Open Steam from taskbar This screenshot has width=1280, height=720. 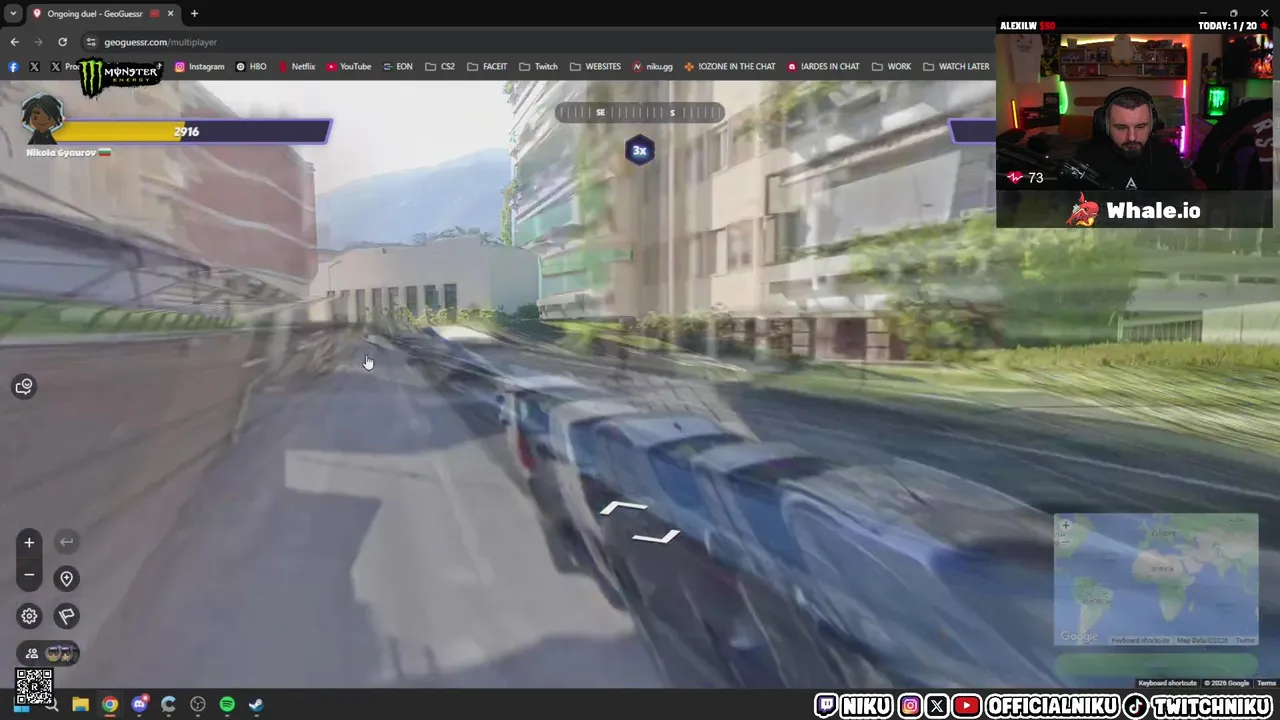[256, 705]
